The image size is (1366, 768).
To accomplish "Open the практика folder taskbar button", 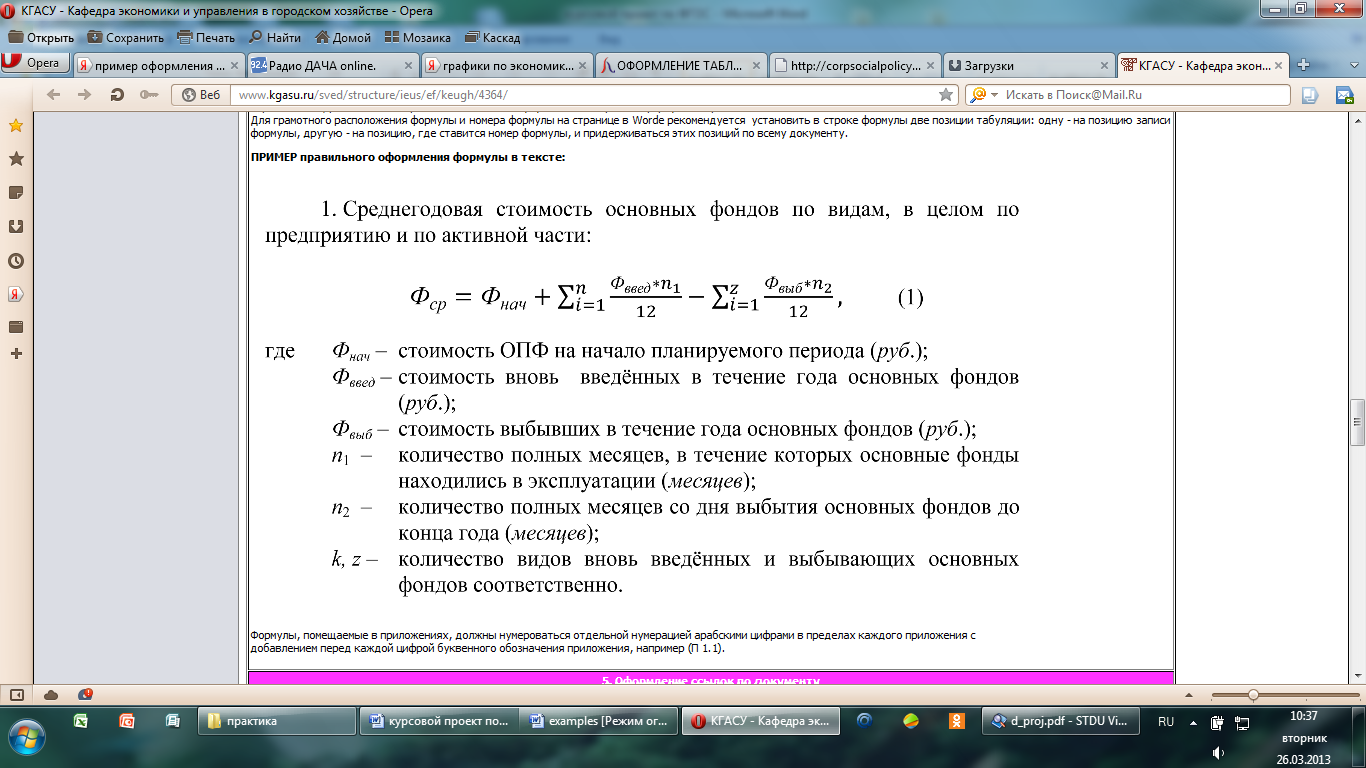I will click(x=278, y=721).
